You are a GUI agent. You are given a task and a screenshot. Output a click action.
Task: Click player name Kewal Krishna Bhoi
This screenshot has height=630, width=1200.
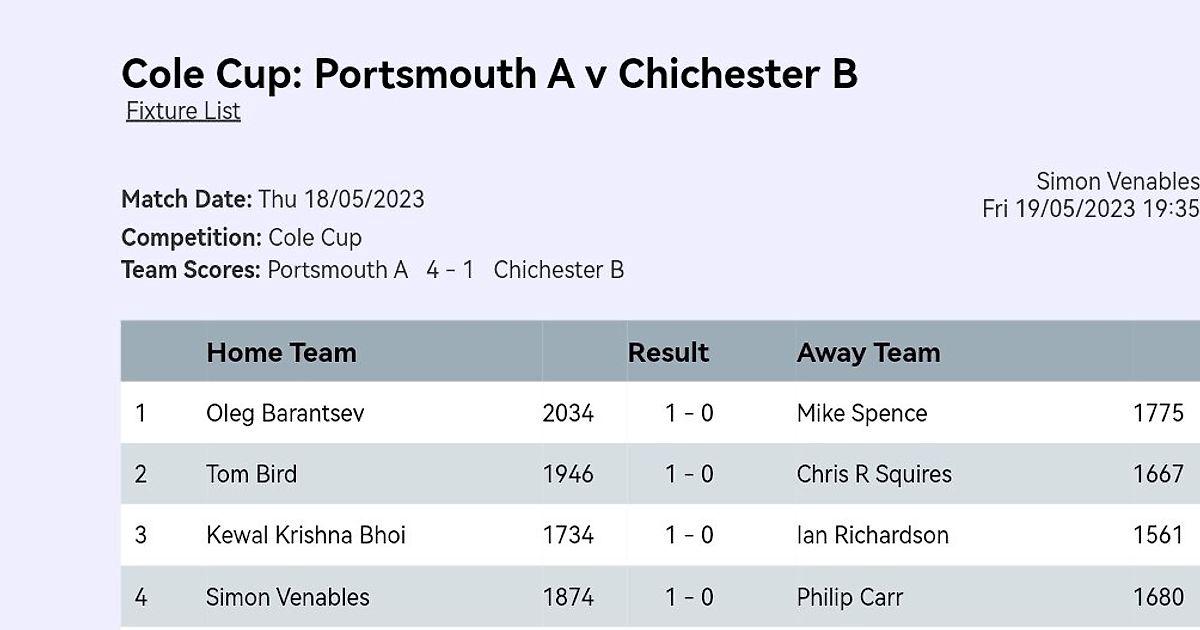point(306,535)
